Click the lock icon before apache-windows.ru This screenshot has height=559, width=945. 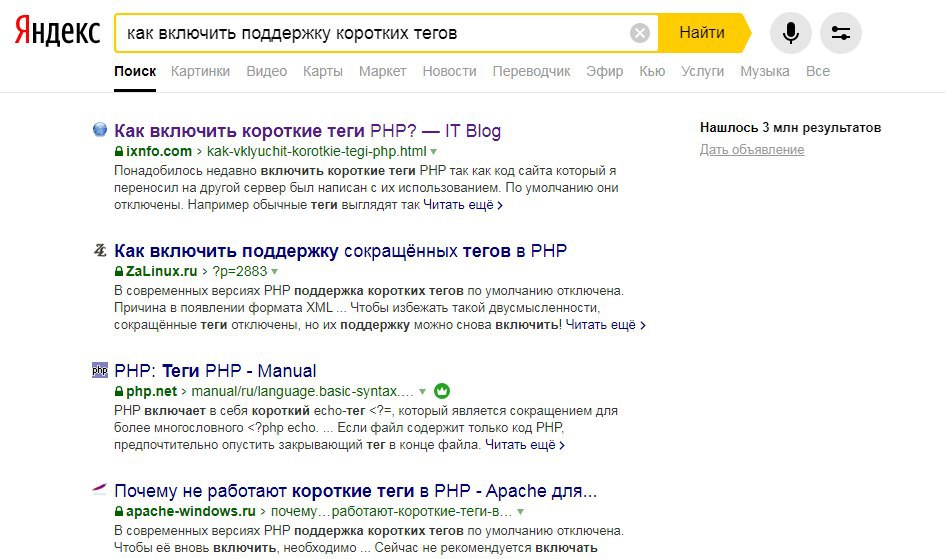(x=119, y=511)
